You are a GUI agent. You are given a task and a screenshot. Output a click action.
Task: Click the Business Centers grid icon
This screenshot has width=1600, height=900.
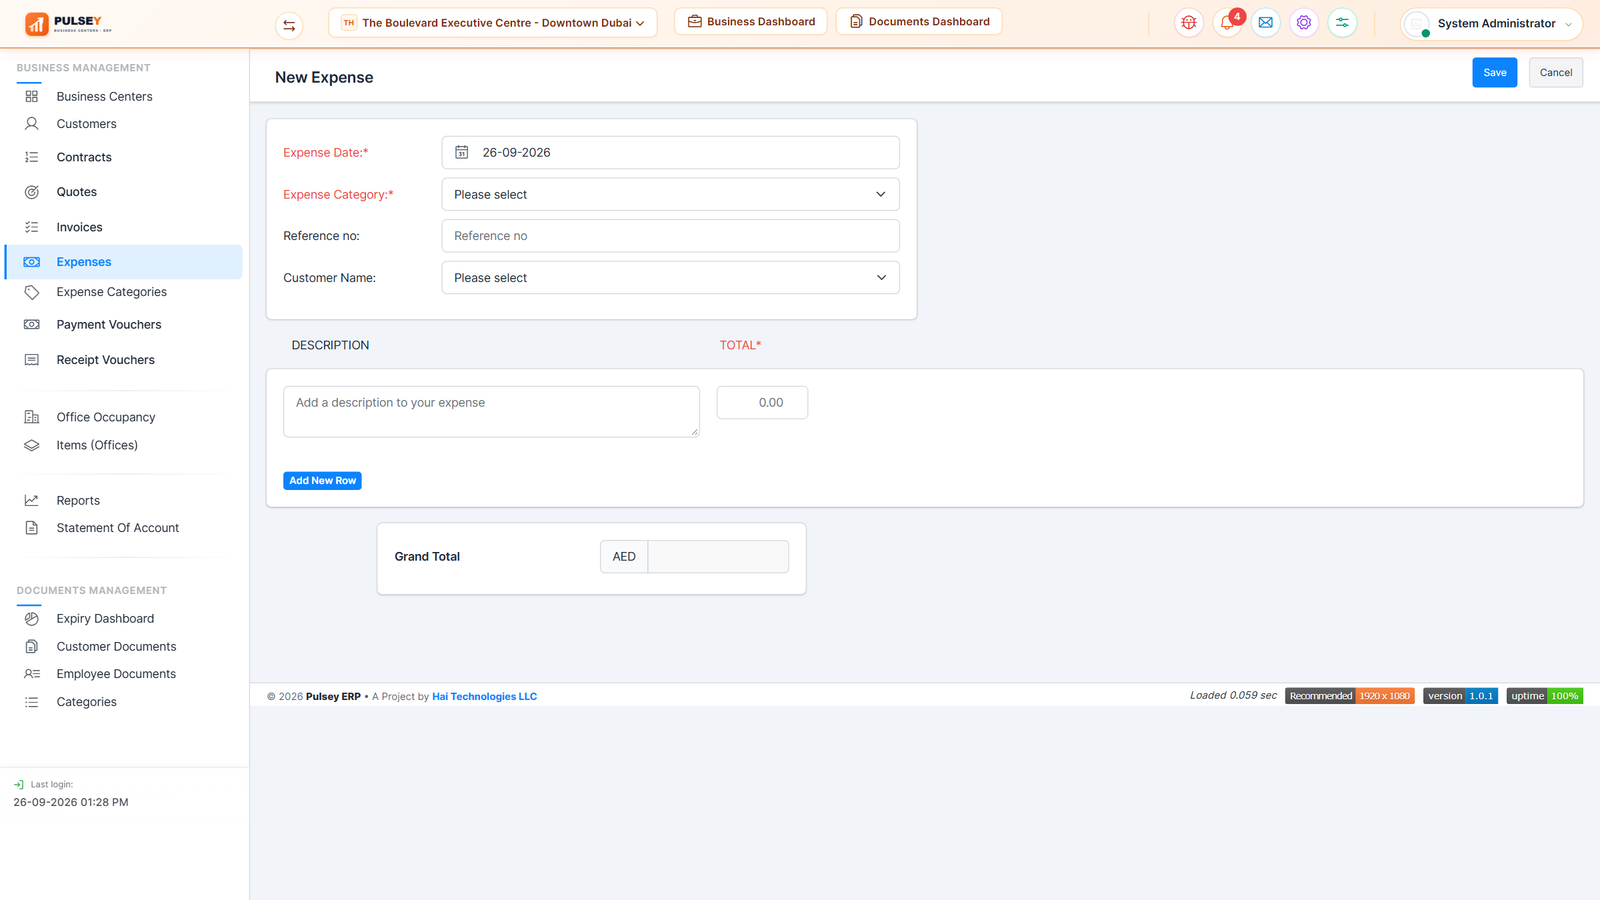(32, 96)
